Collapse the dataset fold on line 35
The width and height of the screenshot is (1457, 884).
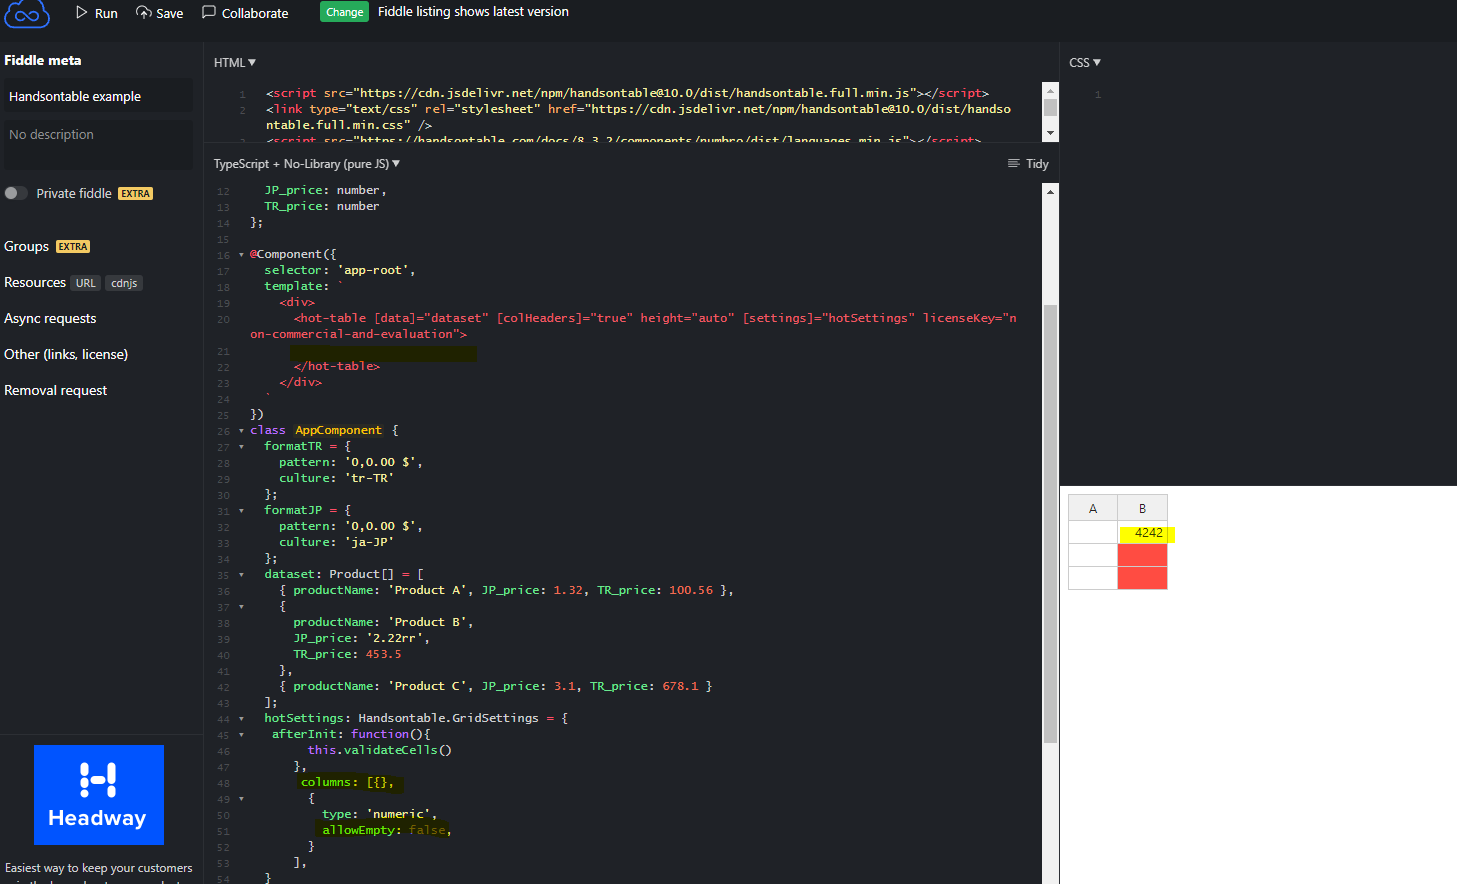point(241,575)
